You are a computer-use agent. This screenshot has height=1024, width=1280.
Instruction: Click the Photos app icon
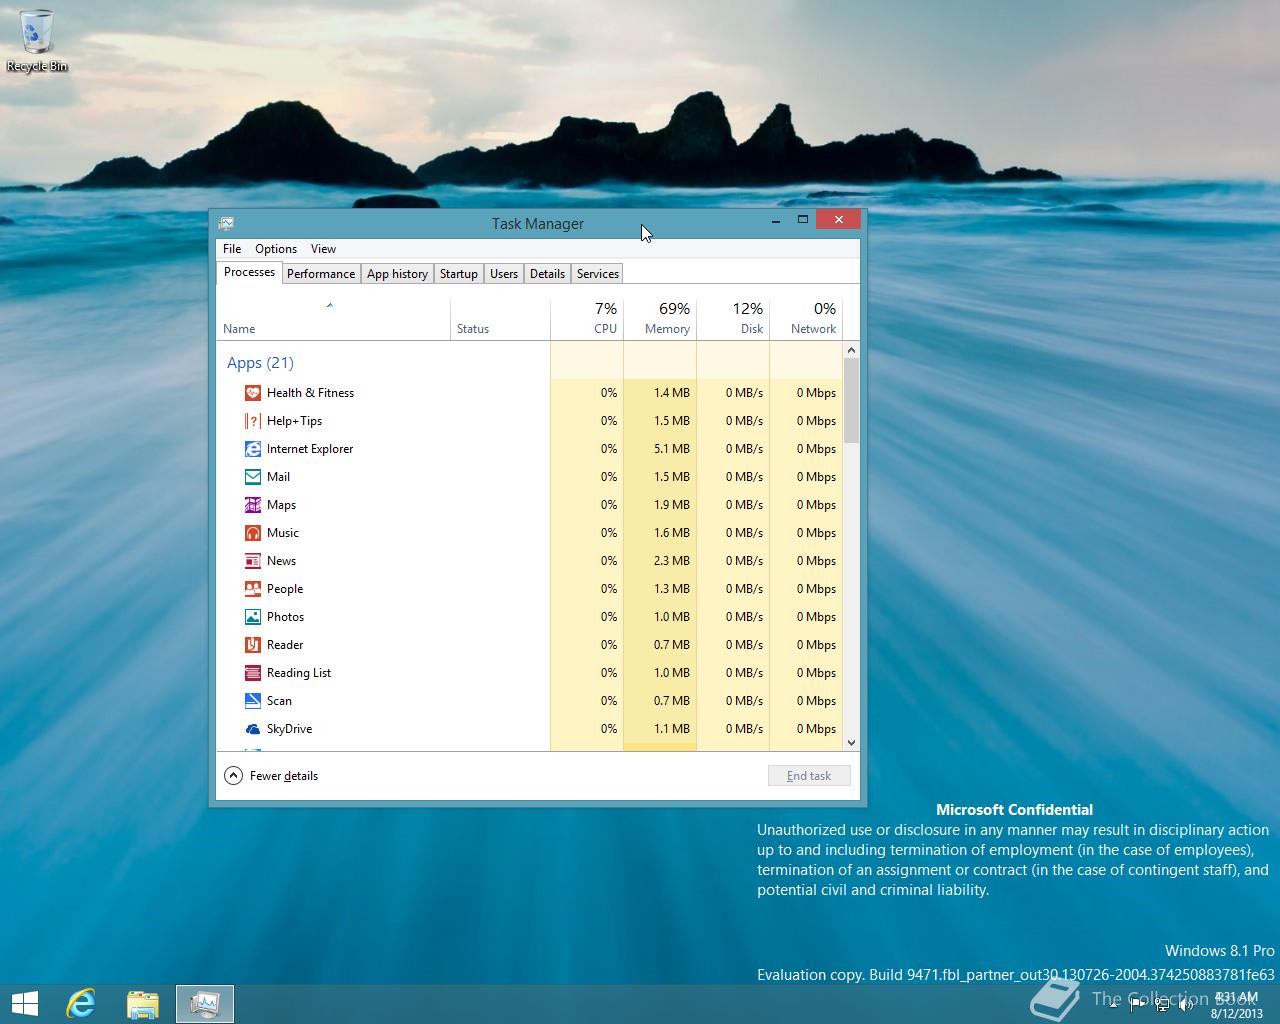[253, 617]
